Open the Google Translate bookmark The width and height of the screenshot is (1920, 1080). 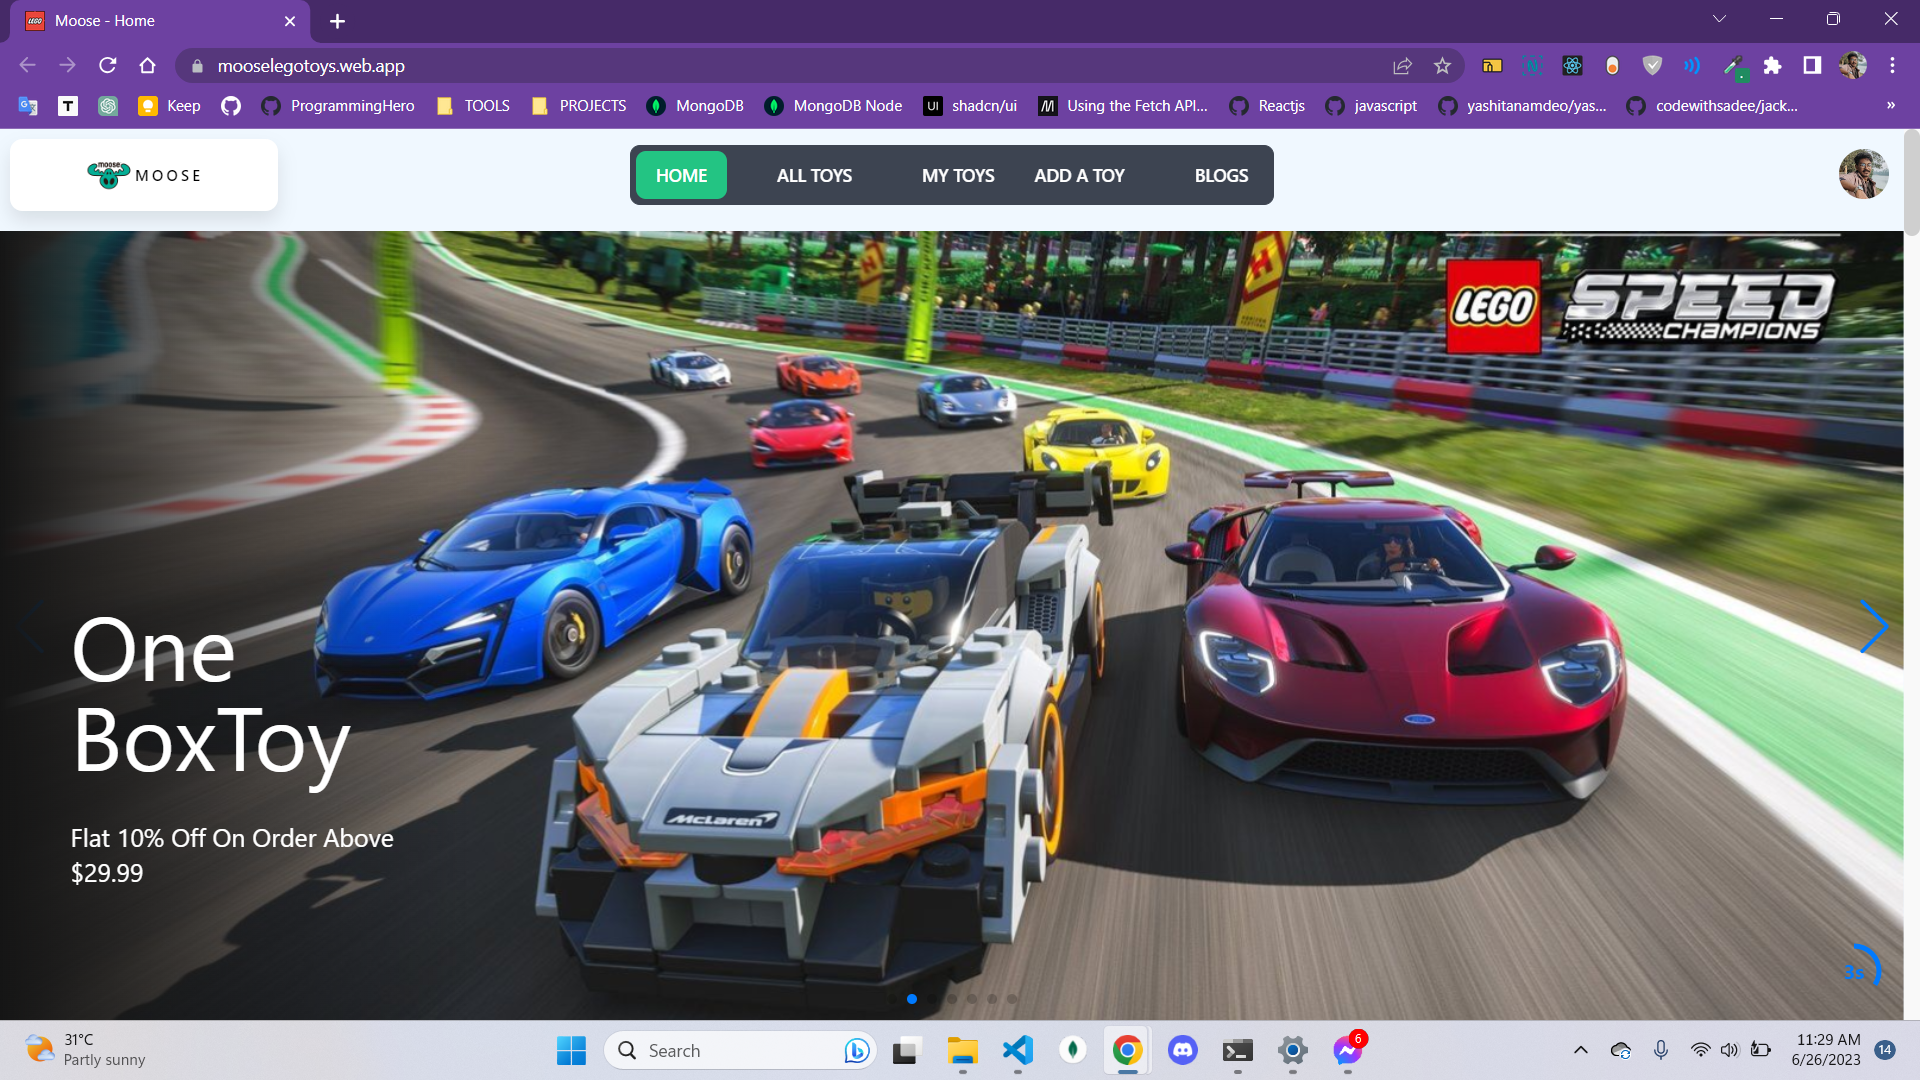(28, 105)
